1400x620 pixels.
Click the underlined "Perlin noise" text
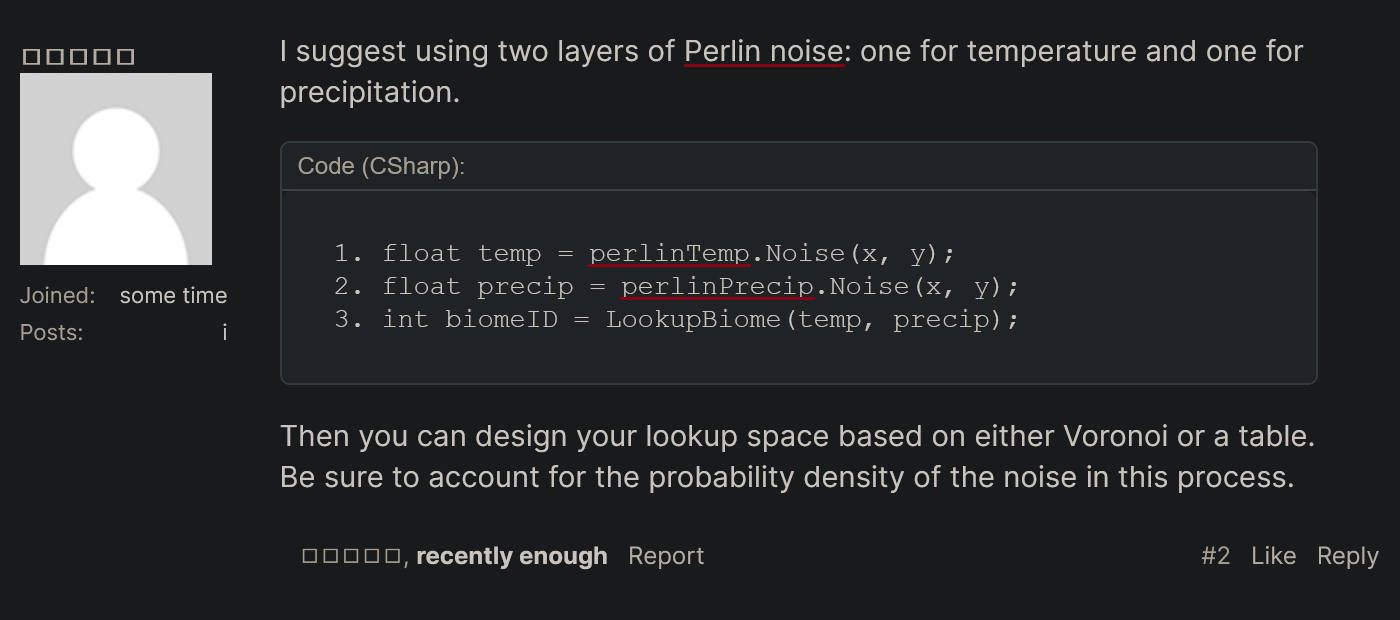pos(765,51)
